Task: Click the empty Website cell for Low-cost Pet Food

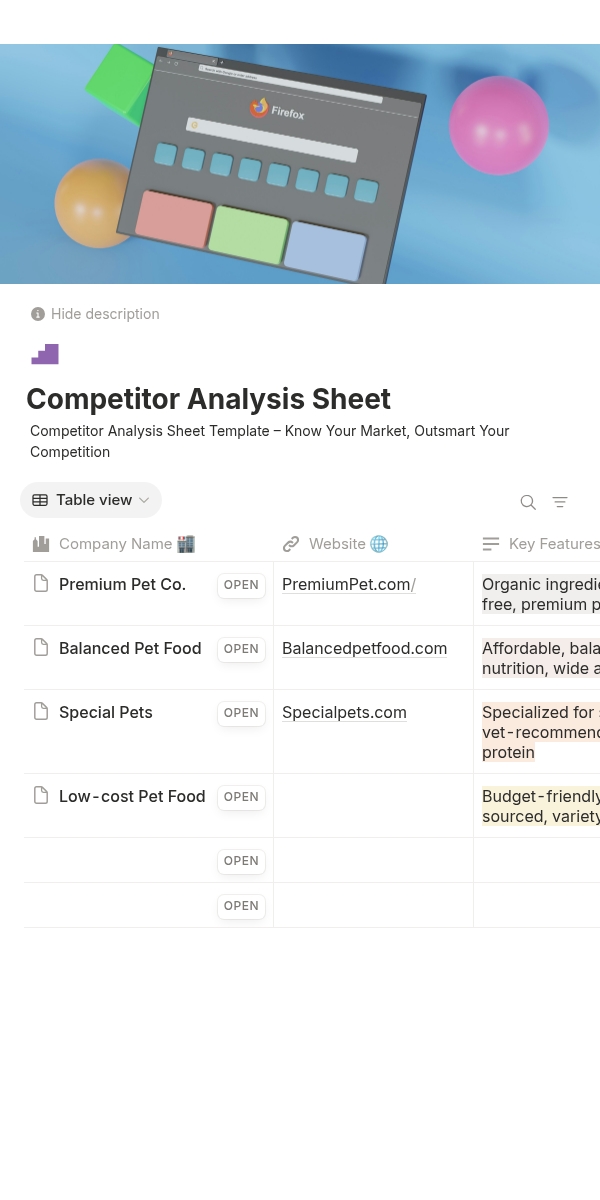Action: pyautogui.click(x=373, y=805)
